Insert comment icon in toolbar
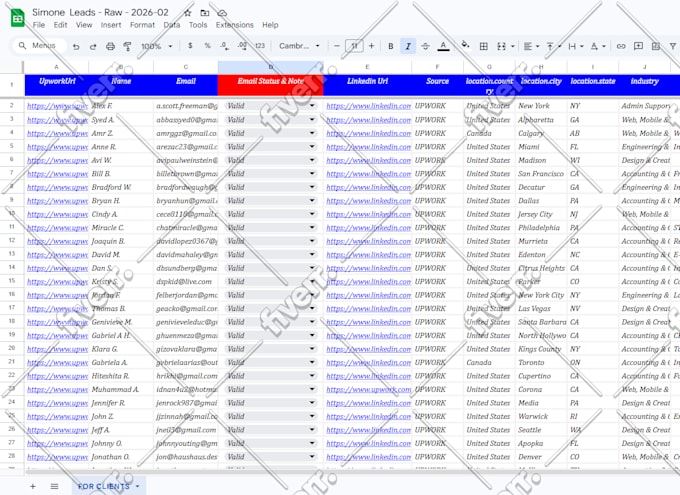Viewport: 680px width, 495px height. (x=638, y=46)
